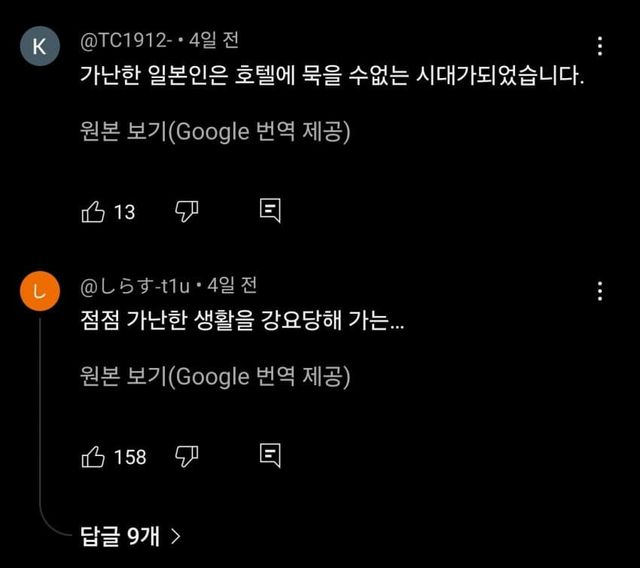This screenshot has width=640, height=568.
Task: Dislike the @TC1912- comment
Action: tap(187, 211)
